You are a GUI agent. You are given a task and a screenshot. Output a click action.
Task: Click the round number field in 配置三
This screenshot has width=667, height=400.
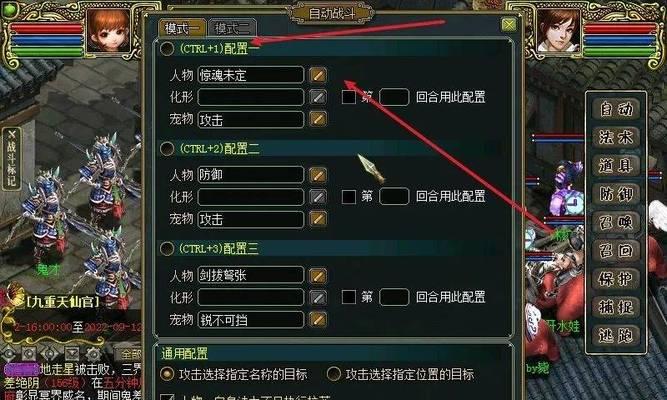point(394,297)
